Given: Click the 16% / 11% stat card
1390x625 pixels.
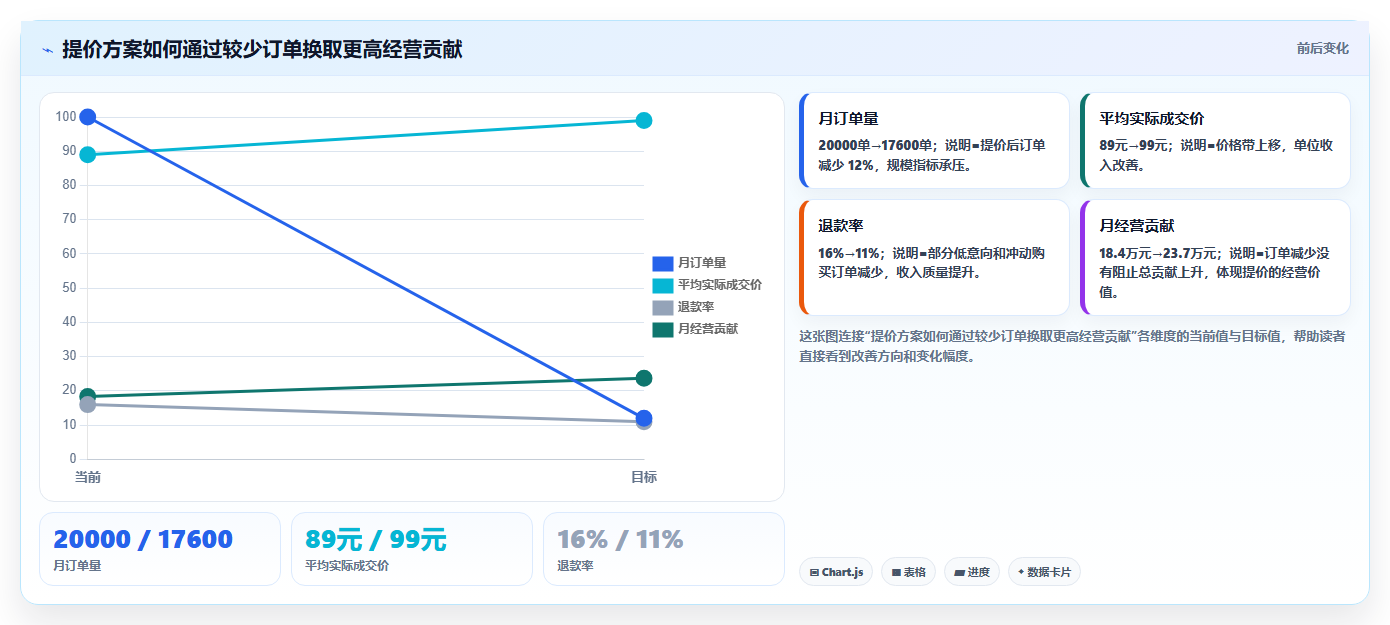Looking at the screenshot, I should (664, 549).
